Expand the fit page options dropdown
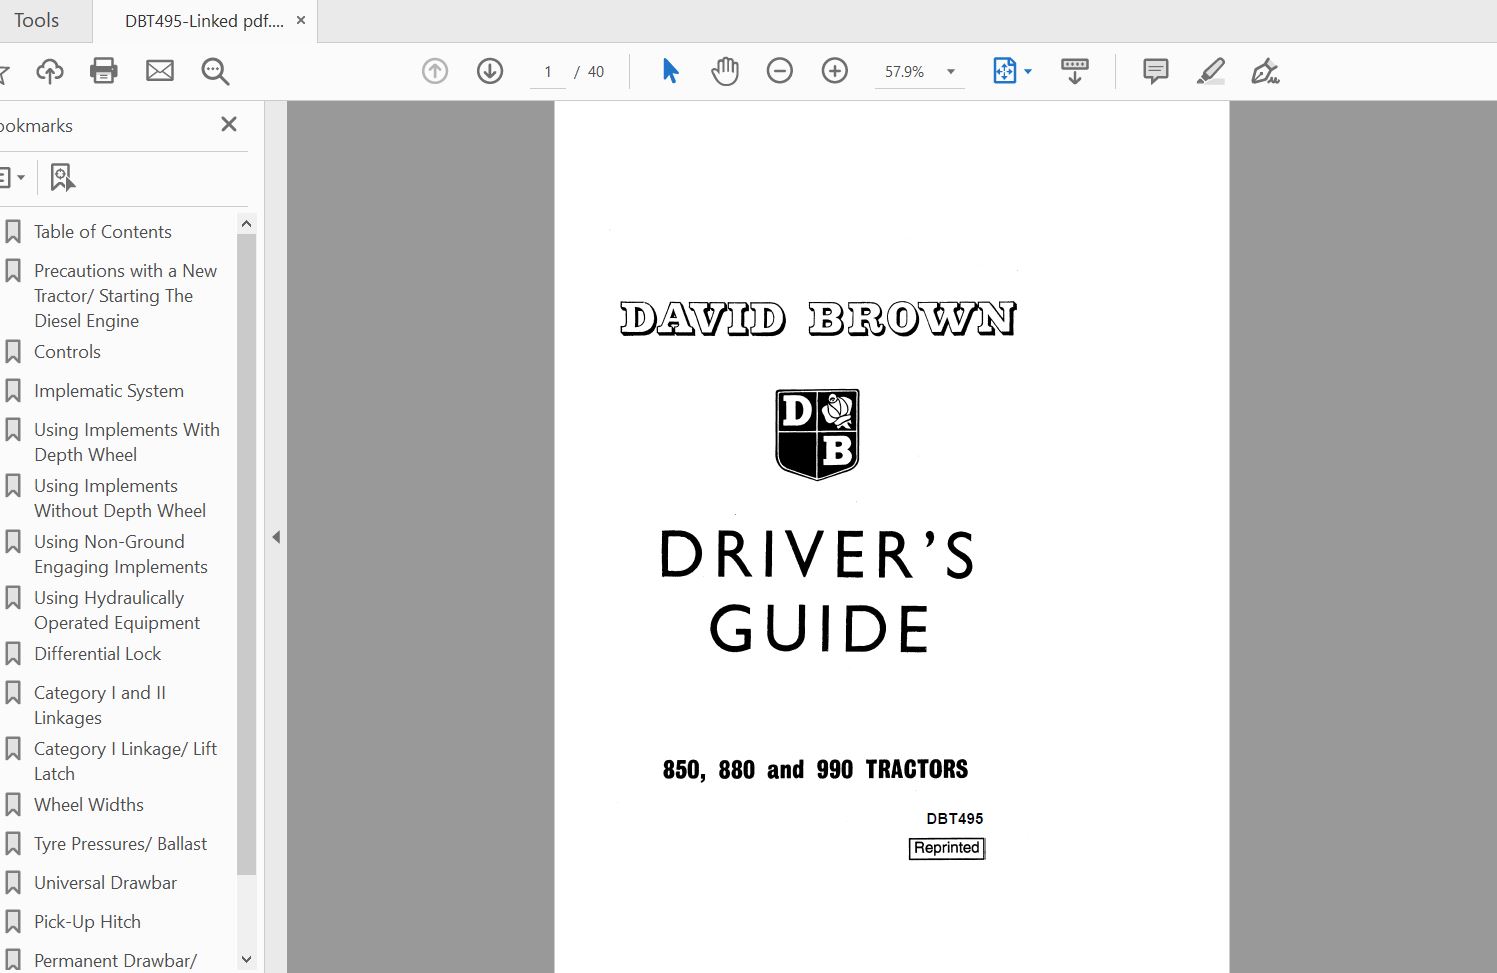Screen dimensions: 1497x973 pyautogui.click(x=1028, y=72)
